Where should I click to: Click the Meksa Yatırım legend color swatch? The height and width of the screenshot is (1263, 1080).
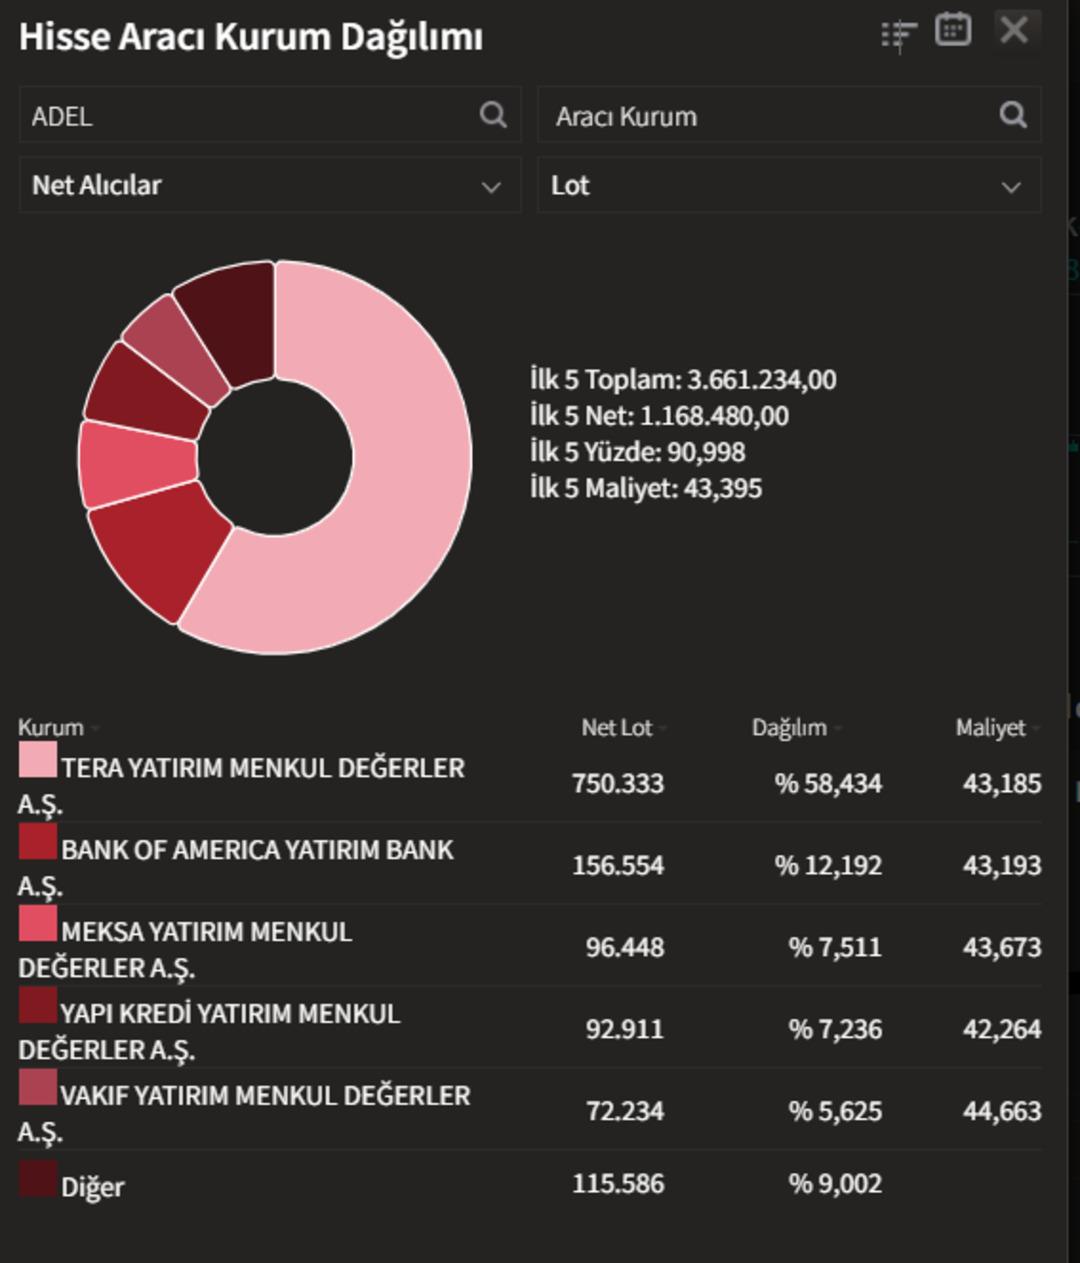(38, 923)
